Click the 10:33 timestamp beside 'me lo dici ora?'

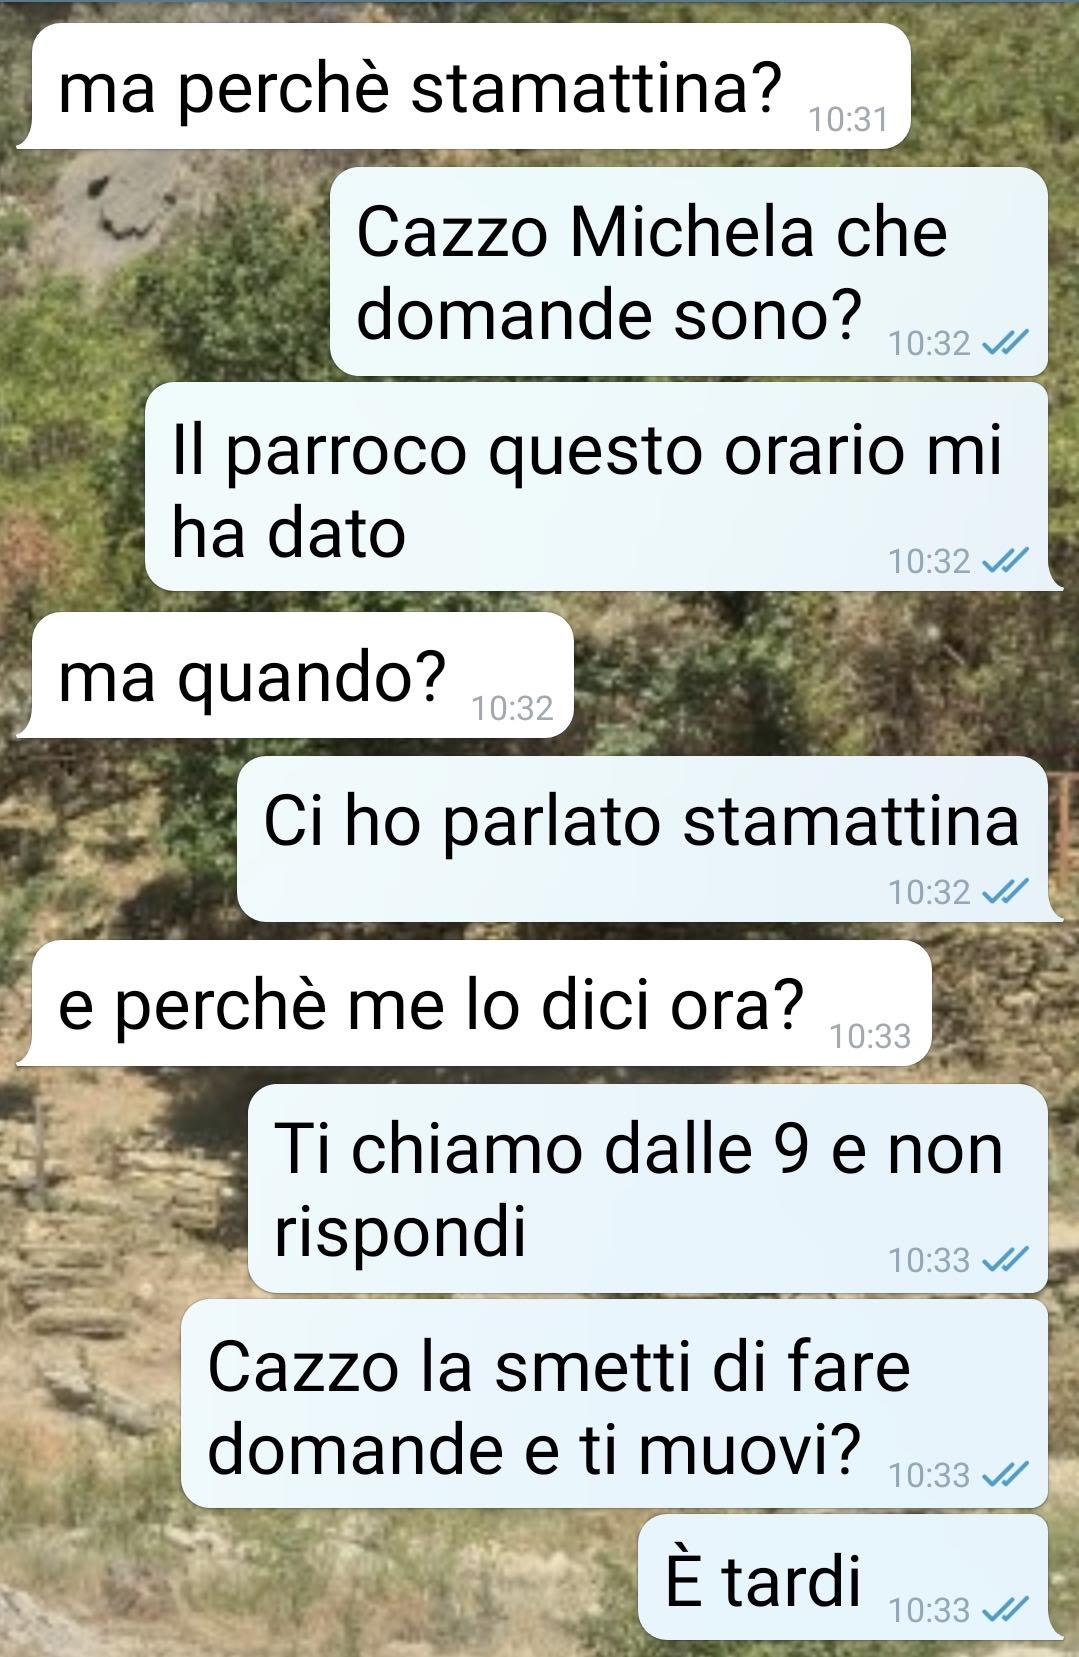click(870, 1036)
